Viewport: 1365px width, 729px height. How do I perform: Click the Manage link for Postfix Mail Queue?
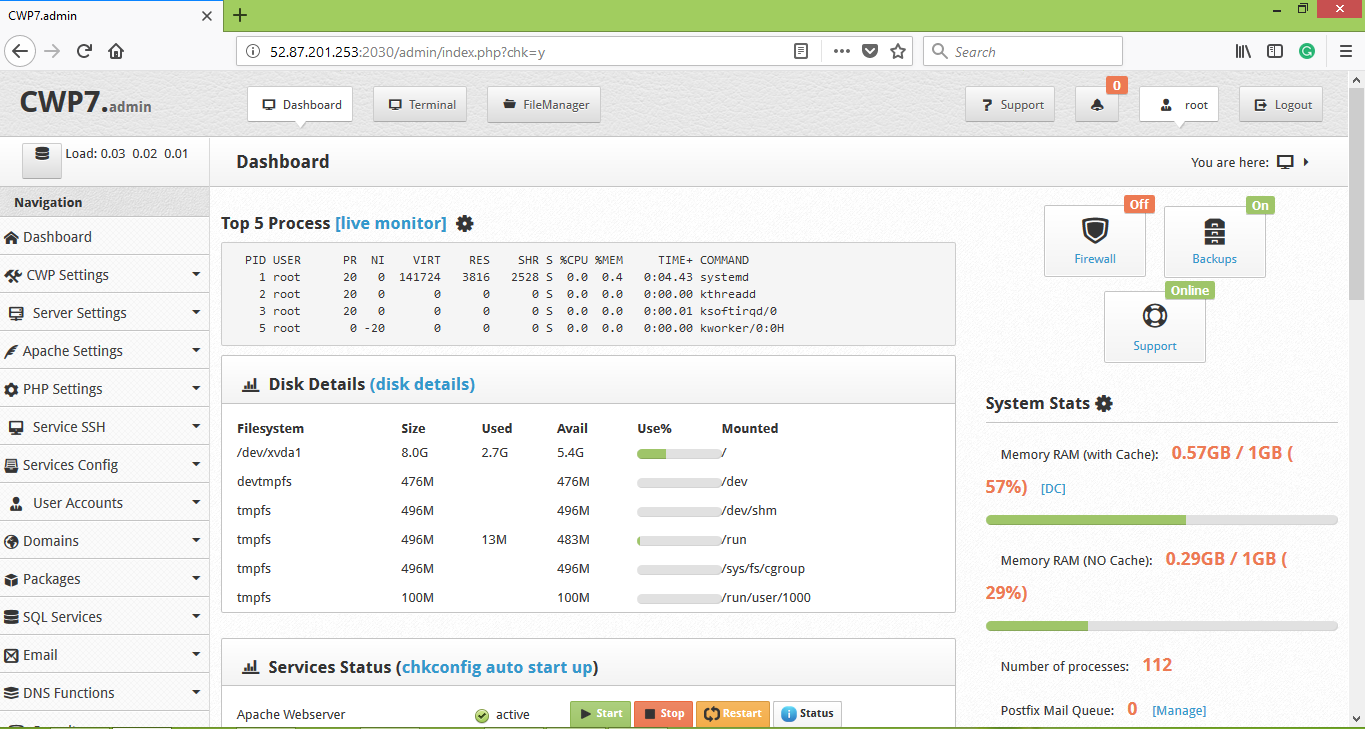pyautogui.click(x=1179, y=711)
